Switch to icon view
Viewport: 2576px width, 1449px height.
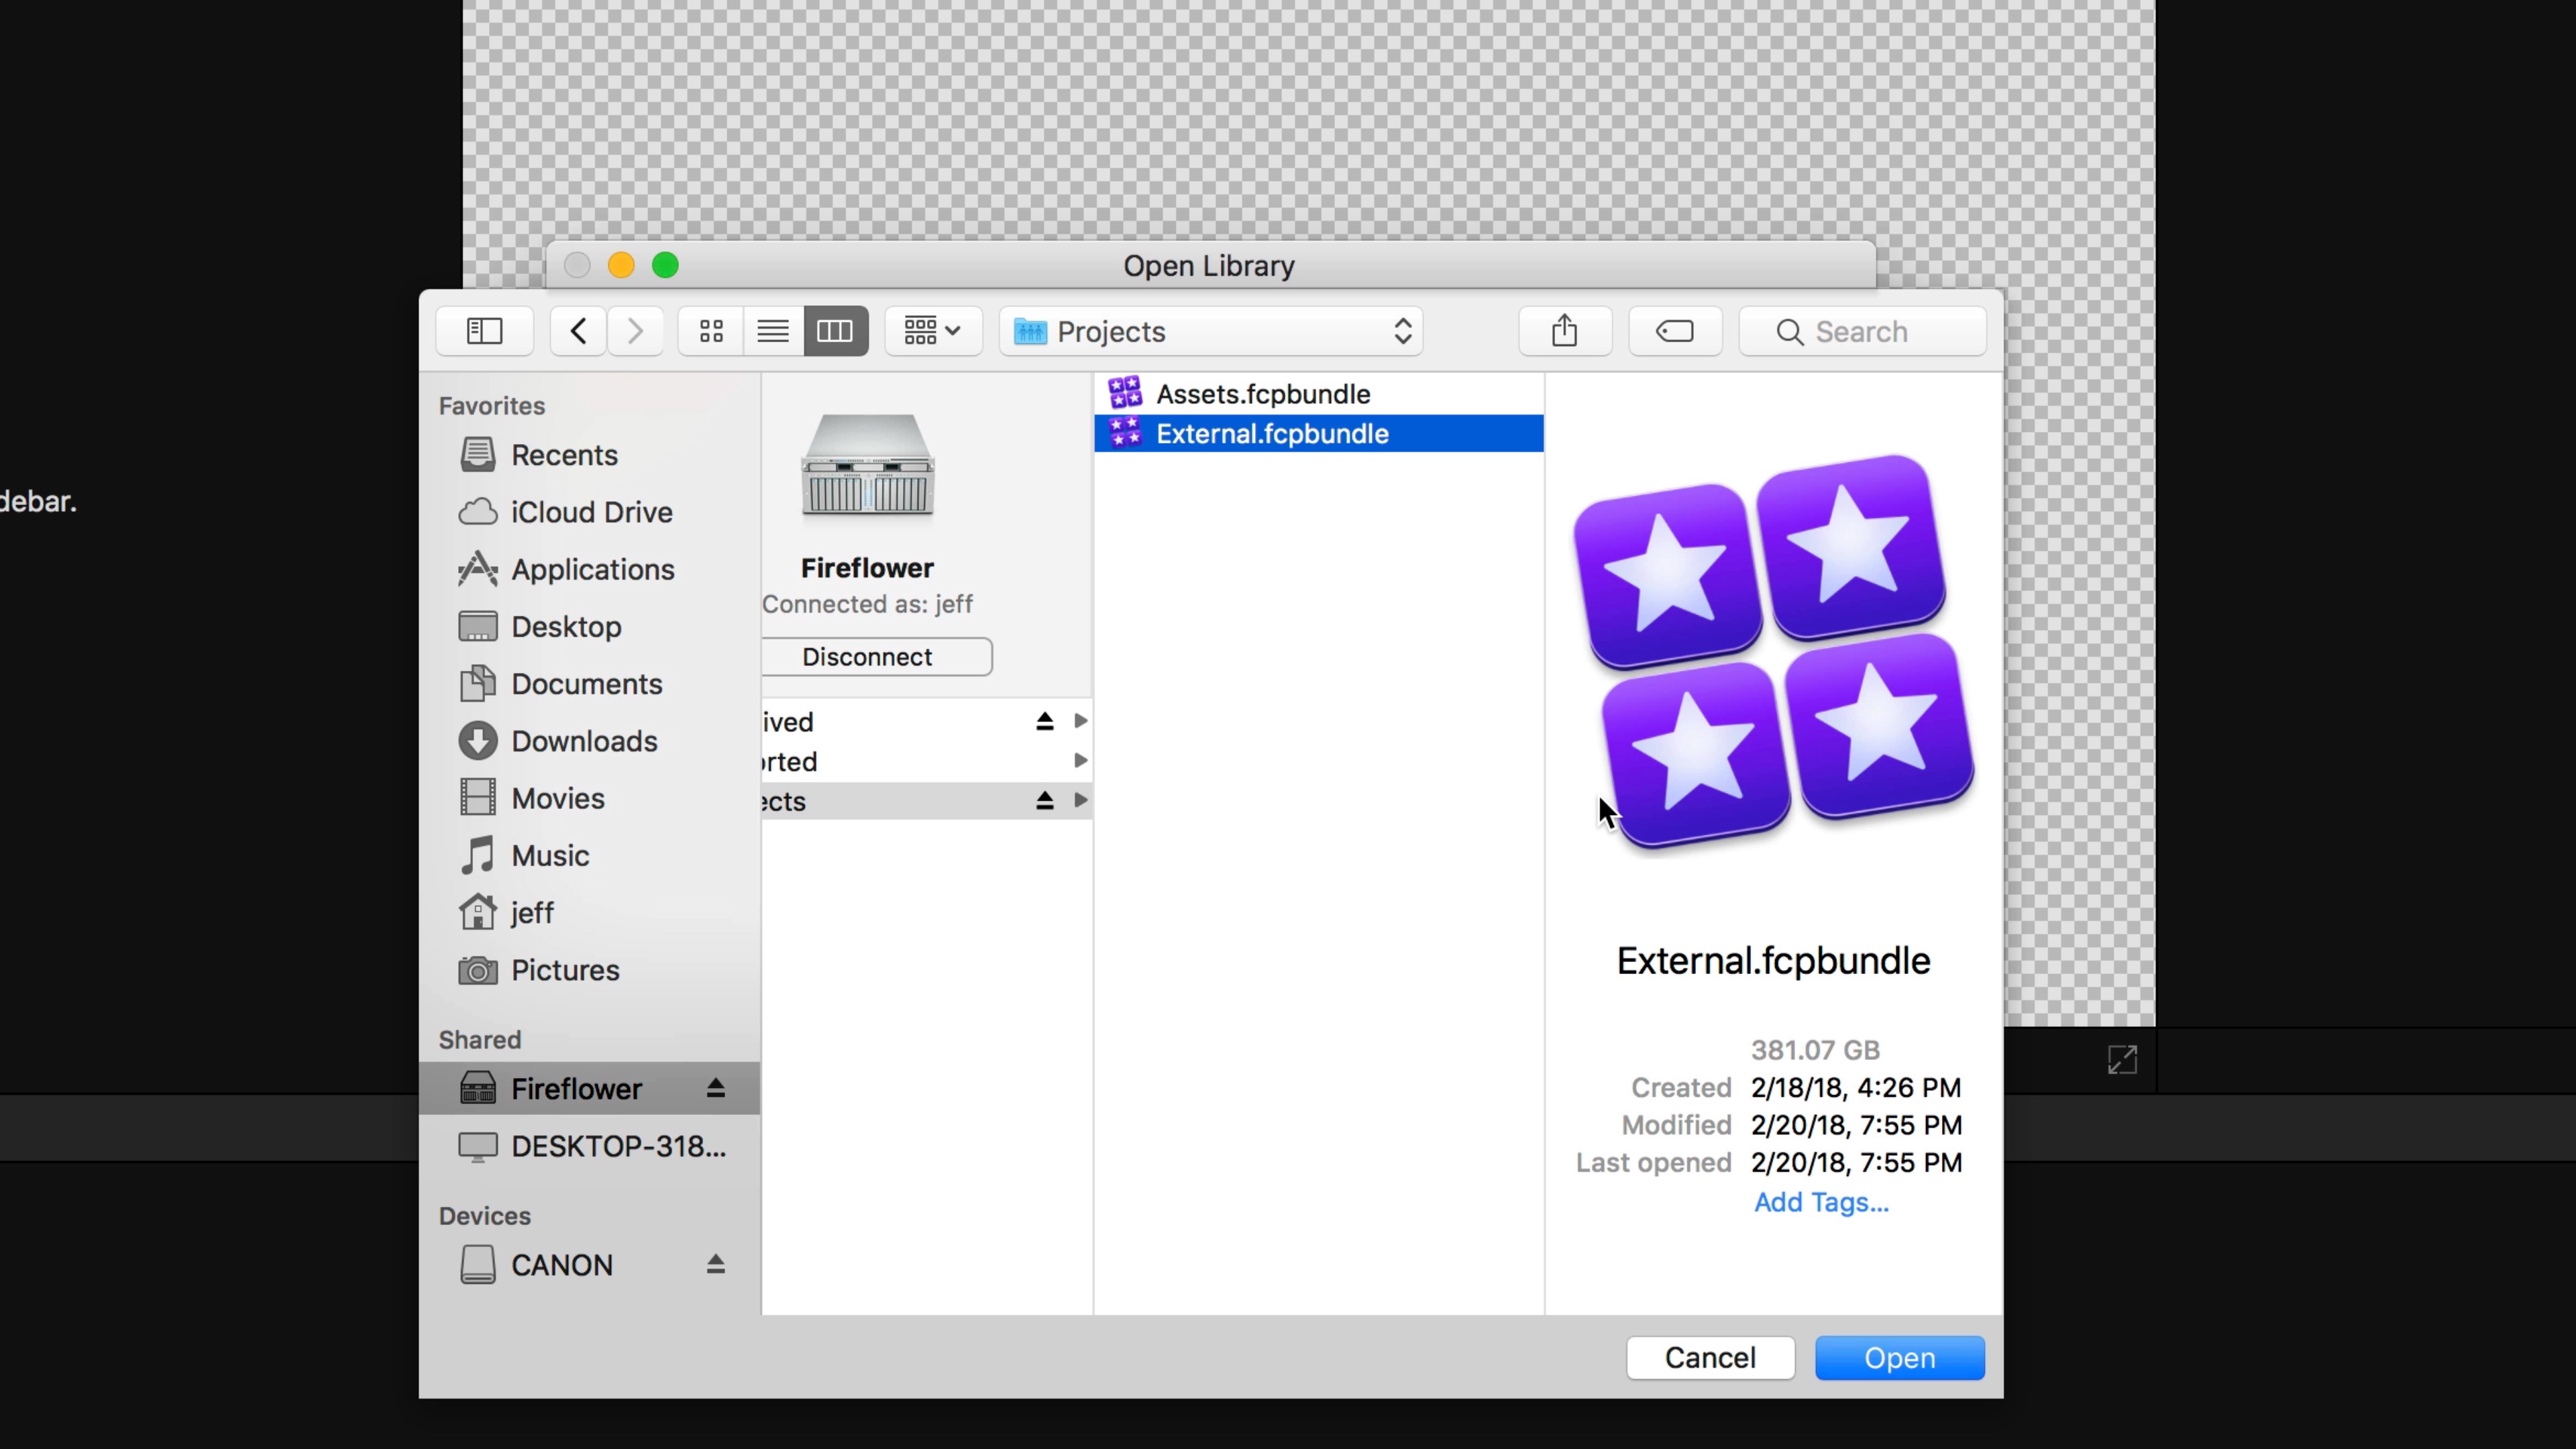coord(711,331)
